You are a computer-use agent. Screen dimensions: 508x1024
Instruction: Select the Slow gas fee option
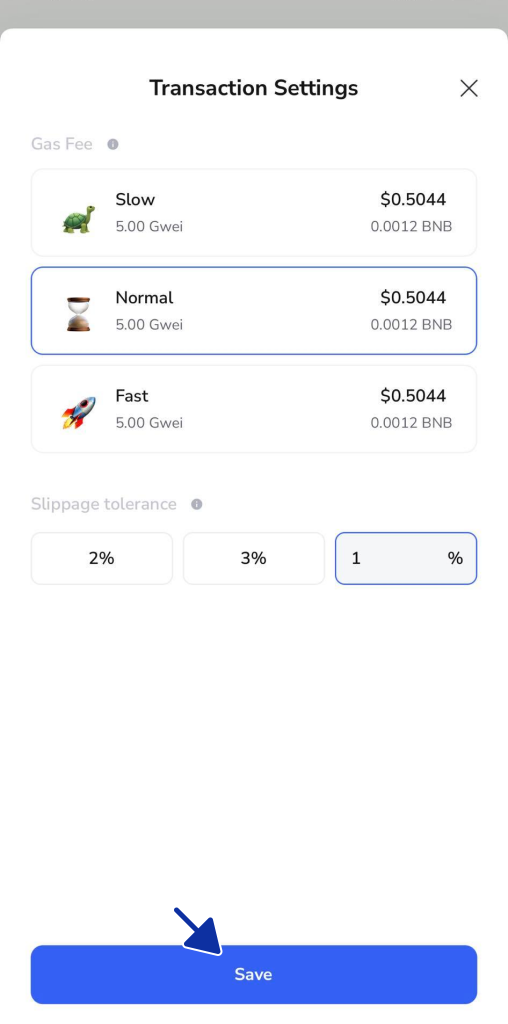coord(254,213)
